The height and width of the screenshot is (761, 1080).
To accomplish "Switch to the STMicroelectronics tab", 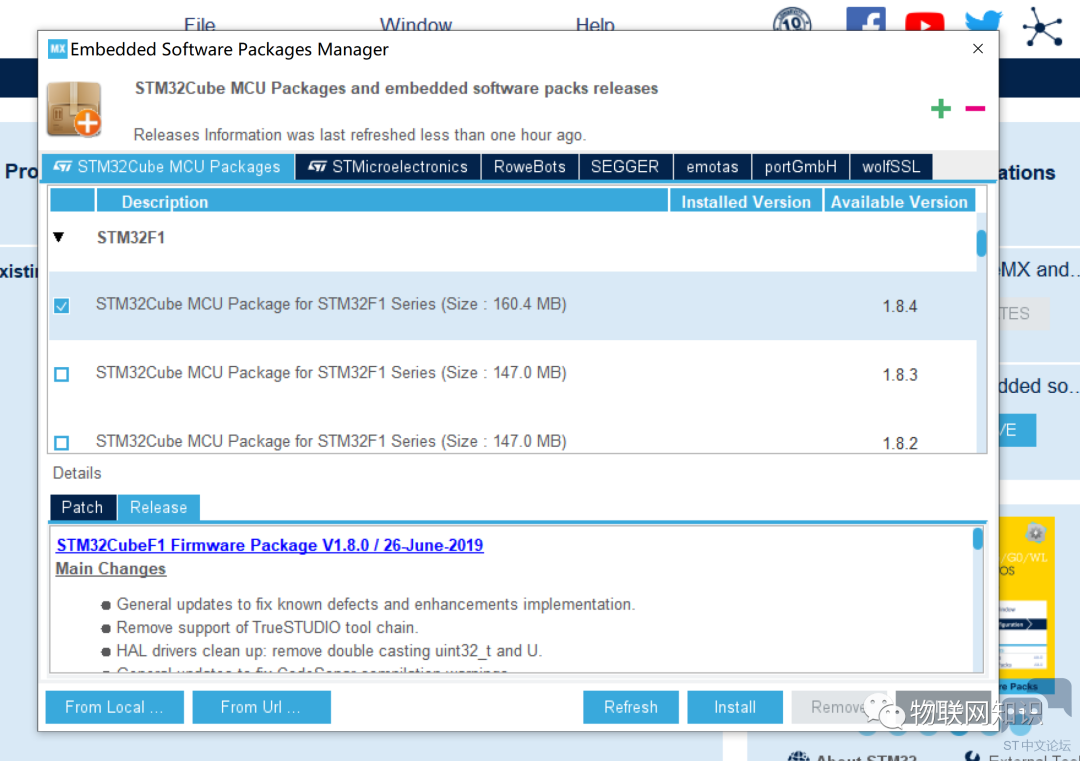I will click(388, 167).
